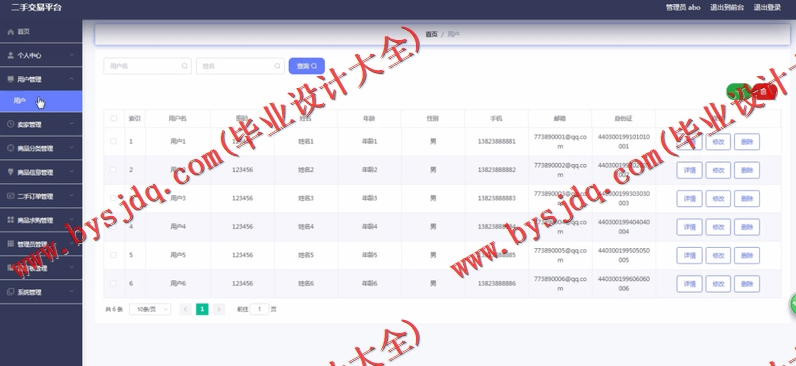
Task: Click 详情 button for row 用户5
Action: 689,255
